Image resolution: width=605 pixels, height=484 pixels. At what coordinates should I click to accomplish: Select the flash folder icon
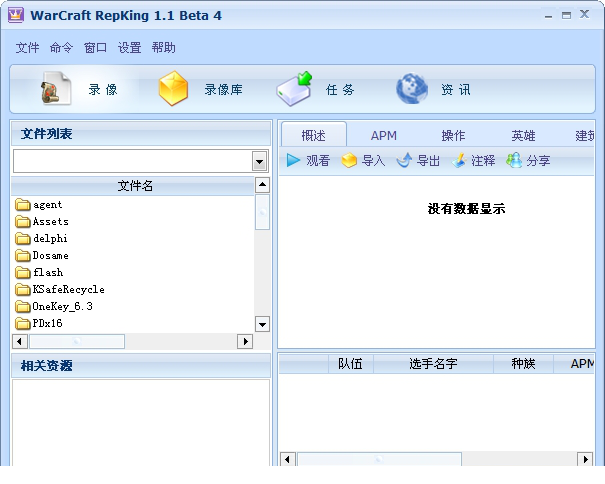pos(23,272)
